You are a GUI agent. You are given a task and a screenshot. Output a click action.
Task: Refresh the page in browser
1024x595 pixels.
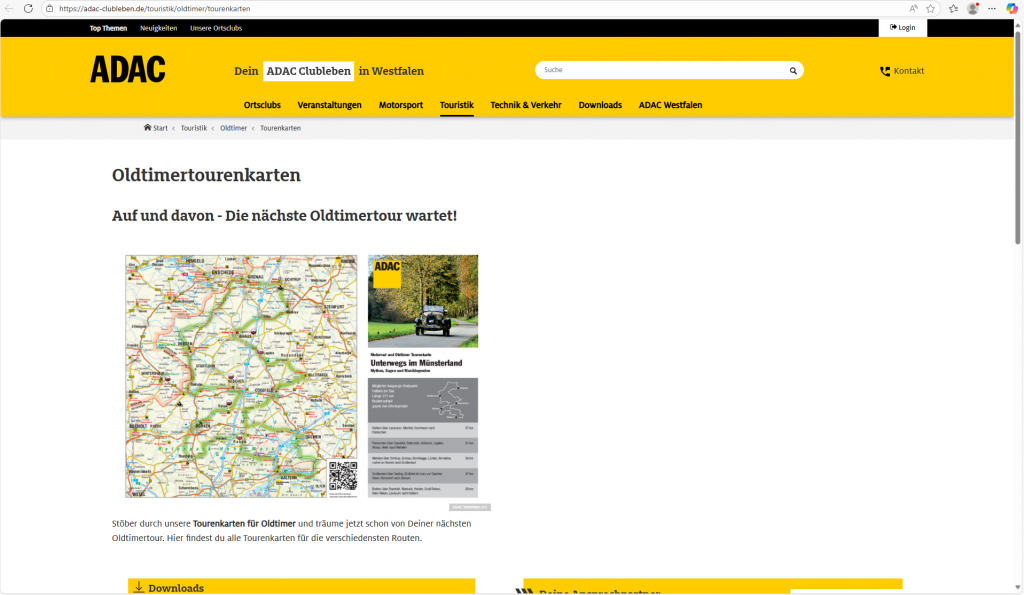point(28,8)
